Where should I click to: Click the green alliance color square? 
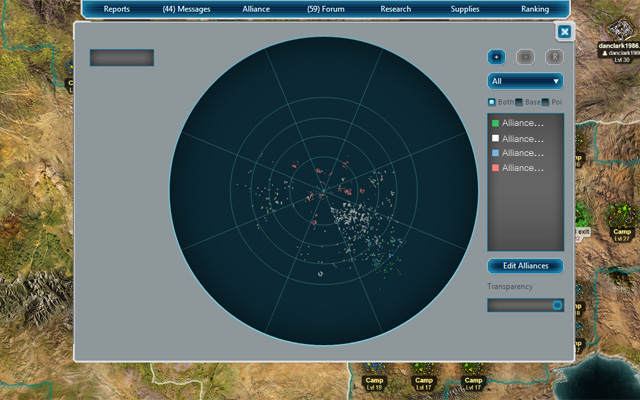tap(496, 124)
